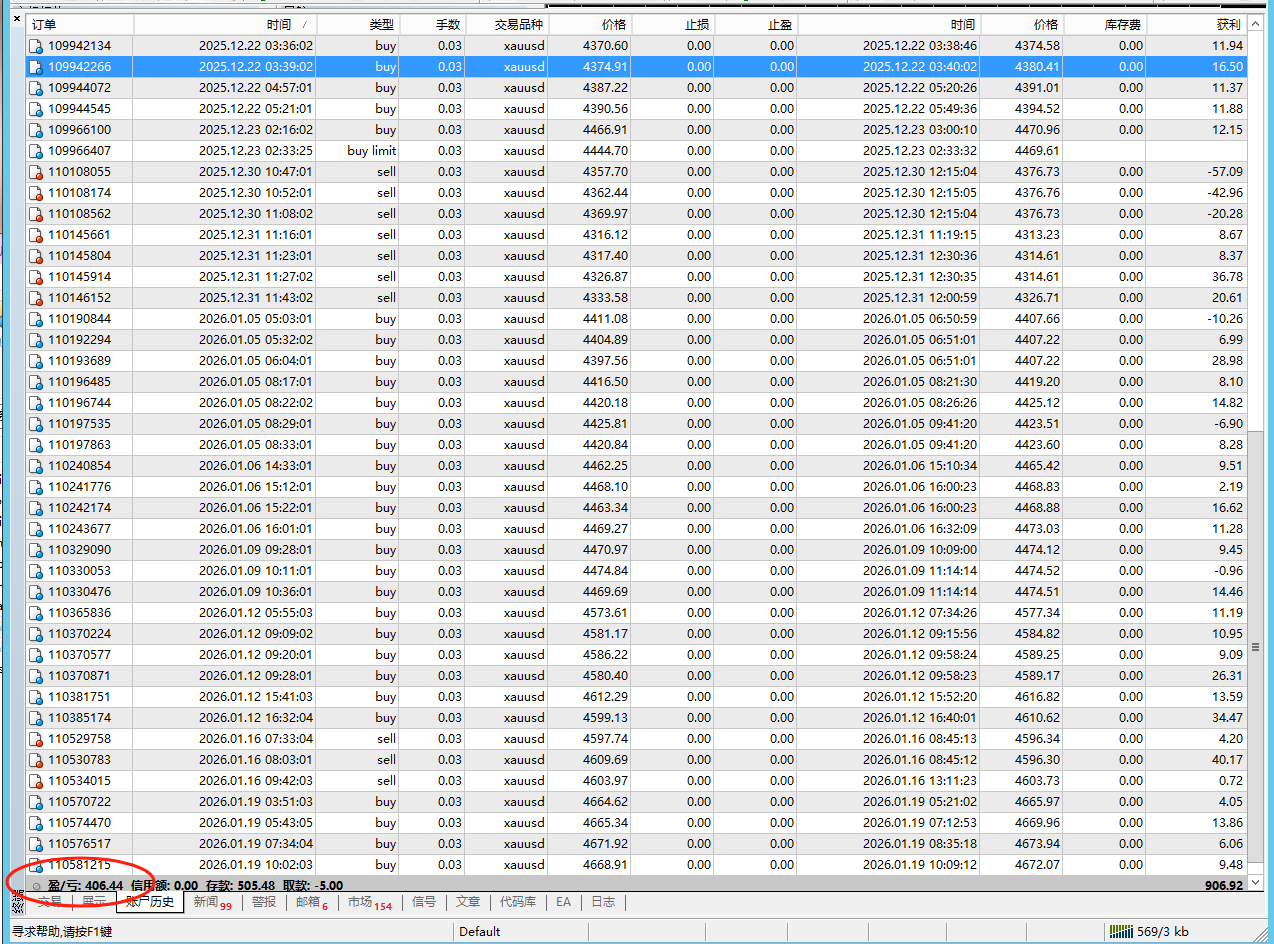Open the EA tab
This screenshot has width=1274, height=944.
point(563,902)
